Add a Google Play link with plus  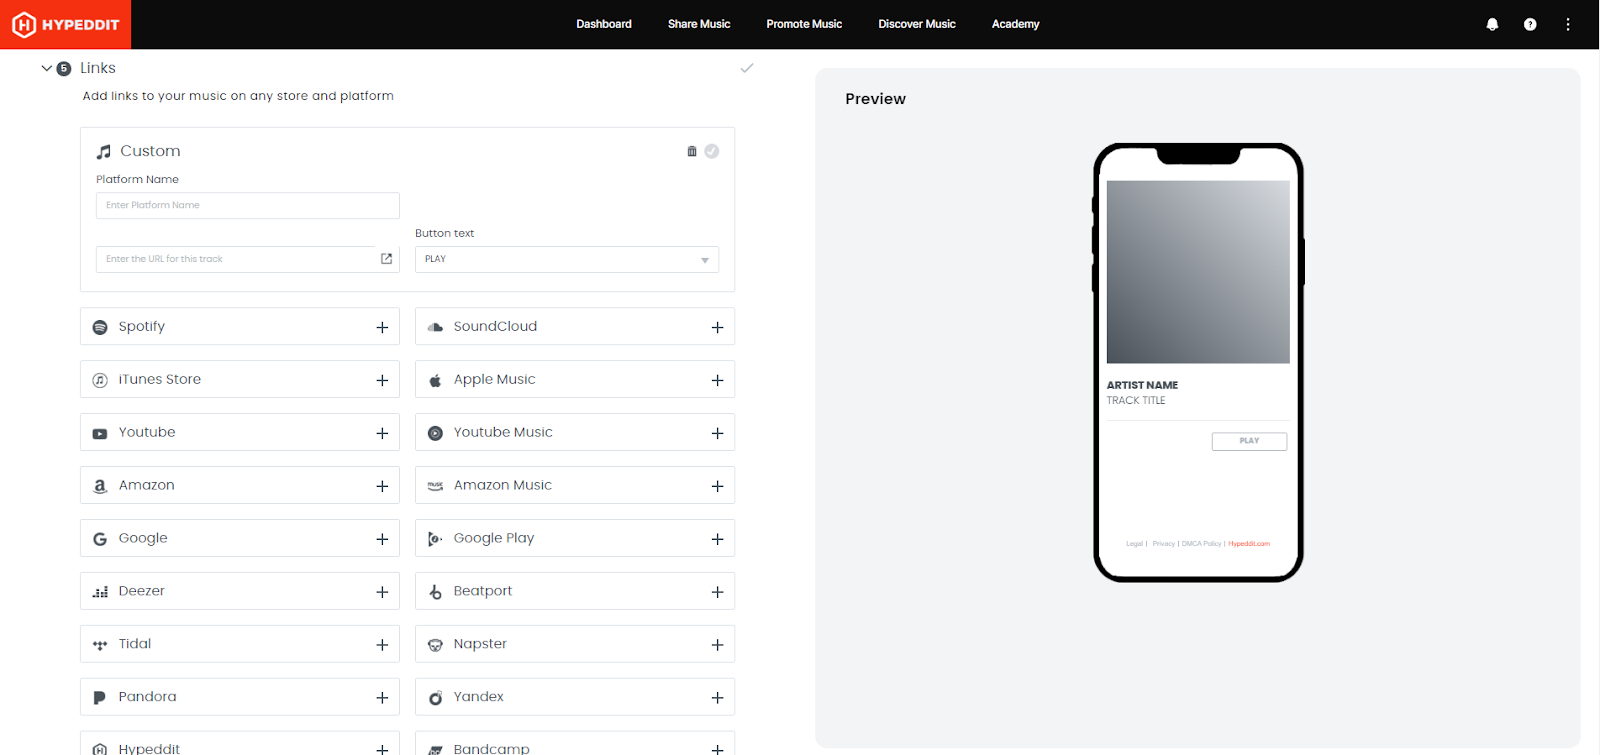click(x=717, y=539)
